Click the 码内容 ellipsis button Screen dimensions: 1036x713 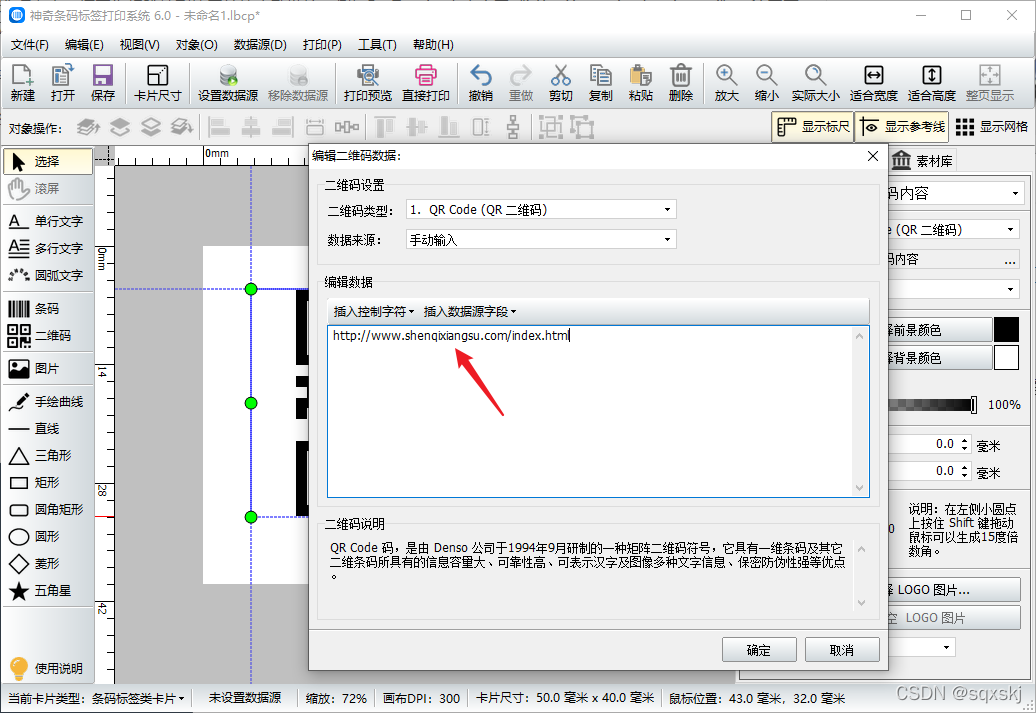pyautogui.click(x=1010, y=260)
